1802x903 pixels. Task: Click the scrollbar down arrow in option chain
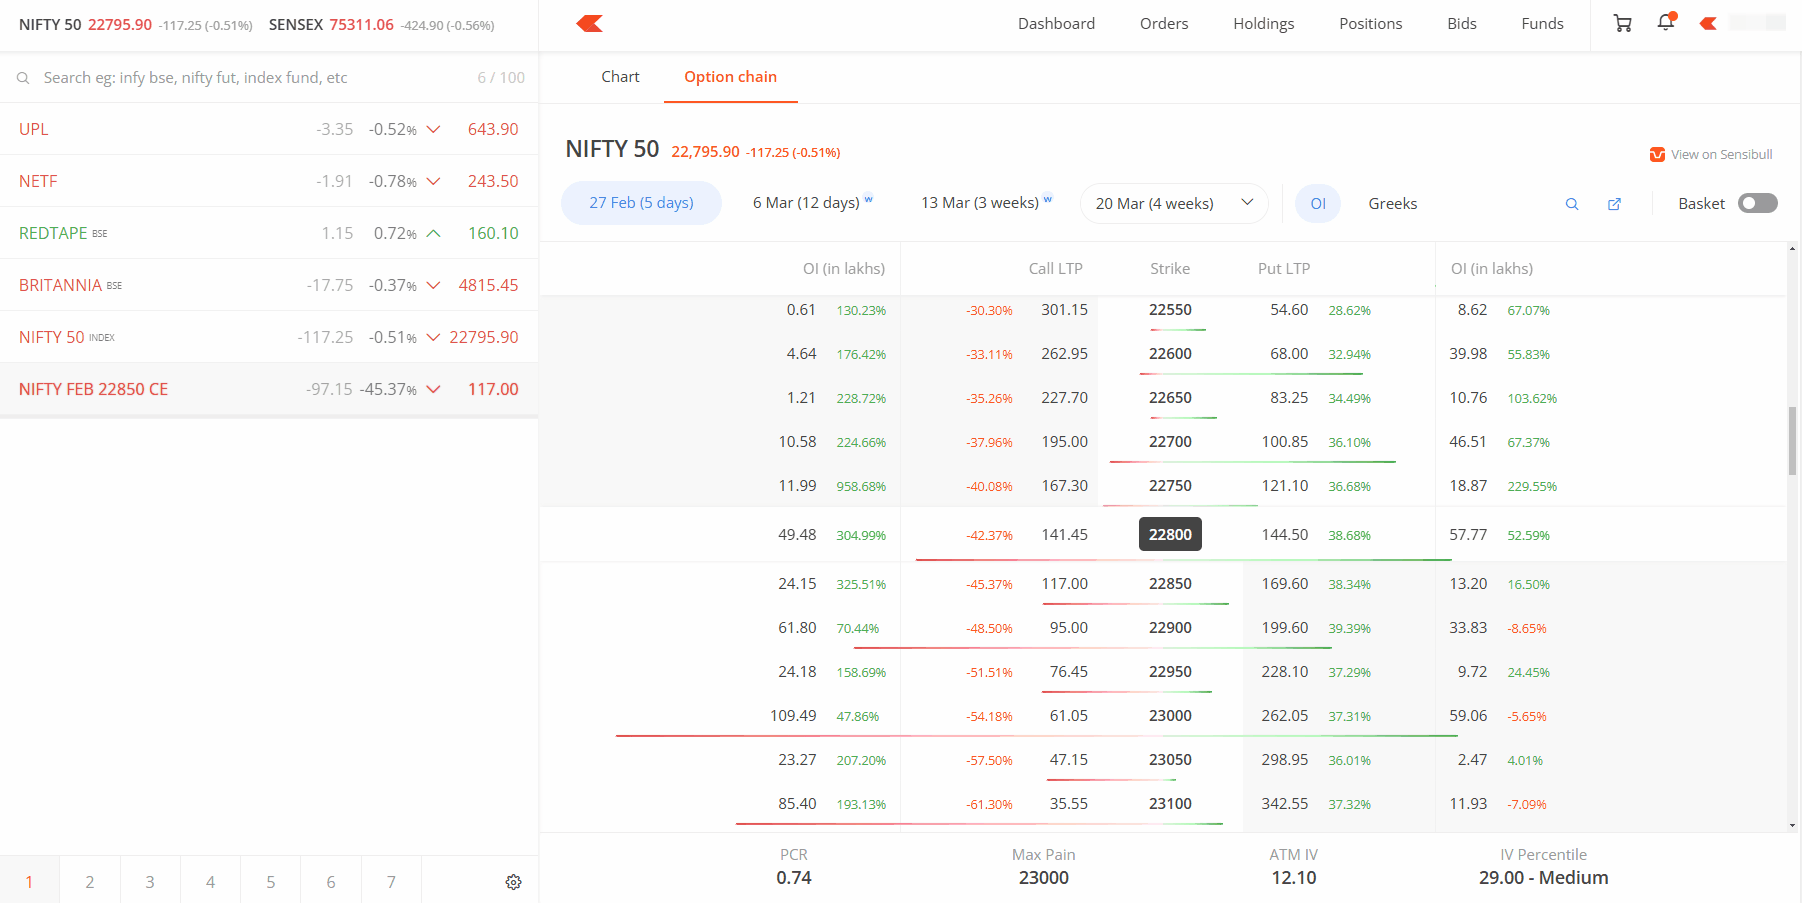pyautogui.click(x=1792, y=825)
